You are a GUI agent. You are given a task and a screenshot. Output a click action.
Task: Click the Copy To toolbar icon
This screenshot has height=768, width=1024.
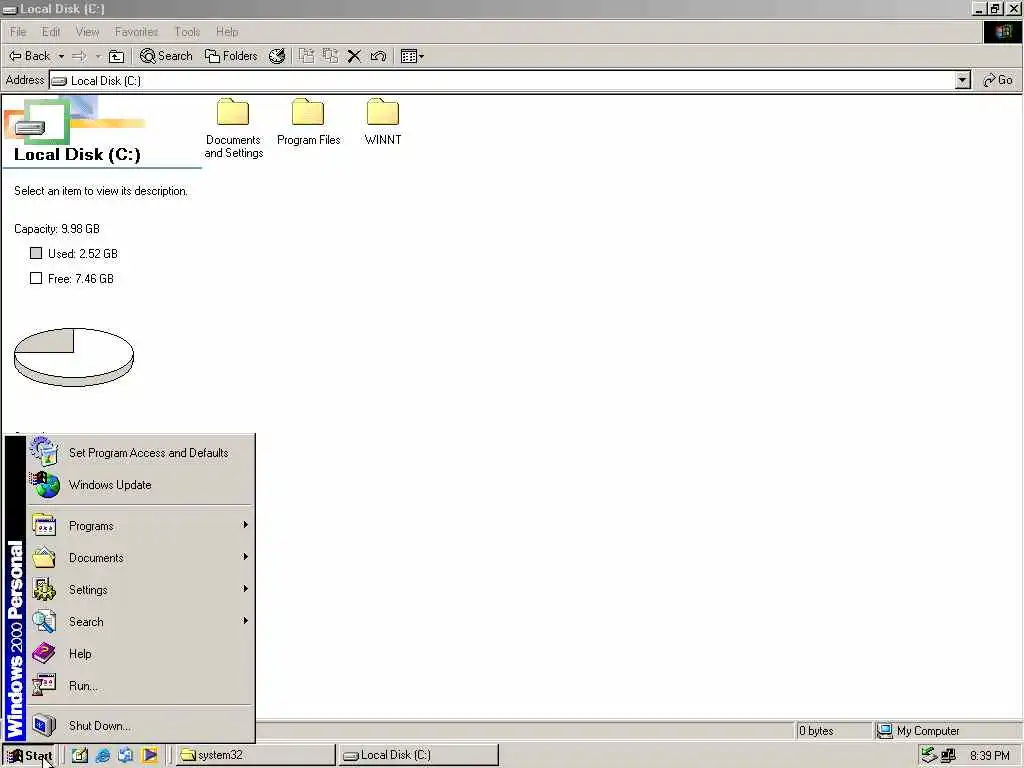[x=330, y=56]
